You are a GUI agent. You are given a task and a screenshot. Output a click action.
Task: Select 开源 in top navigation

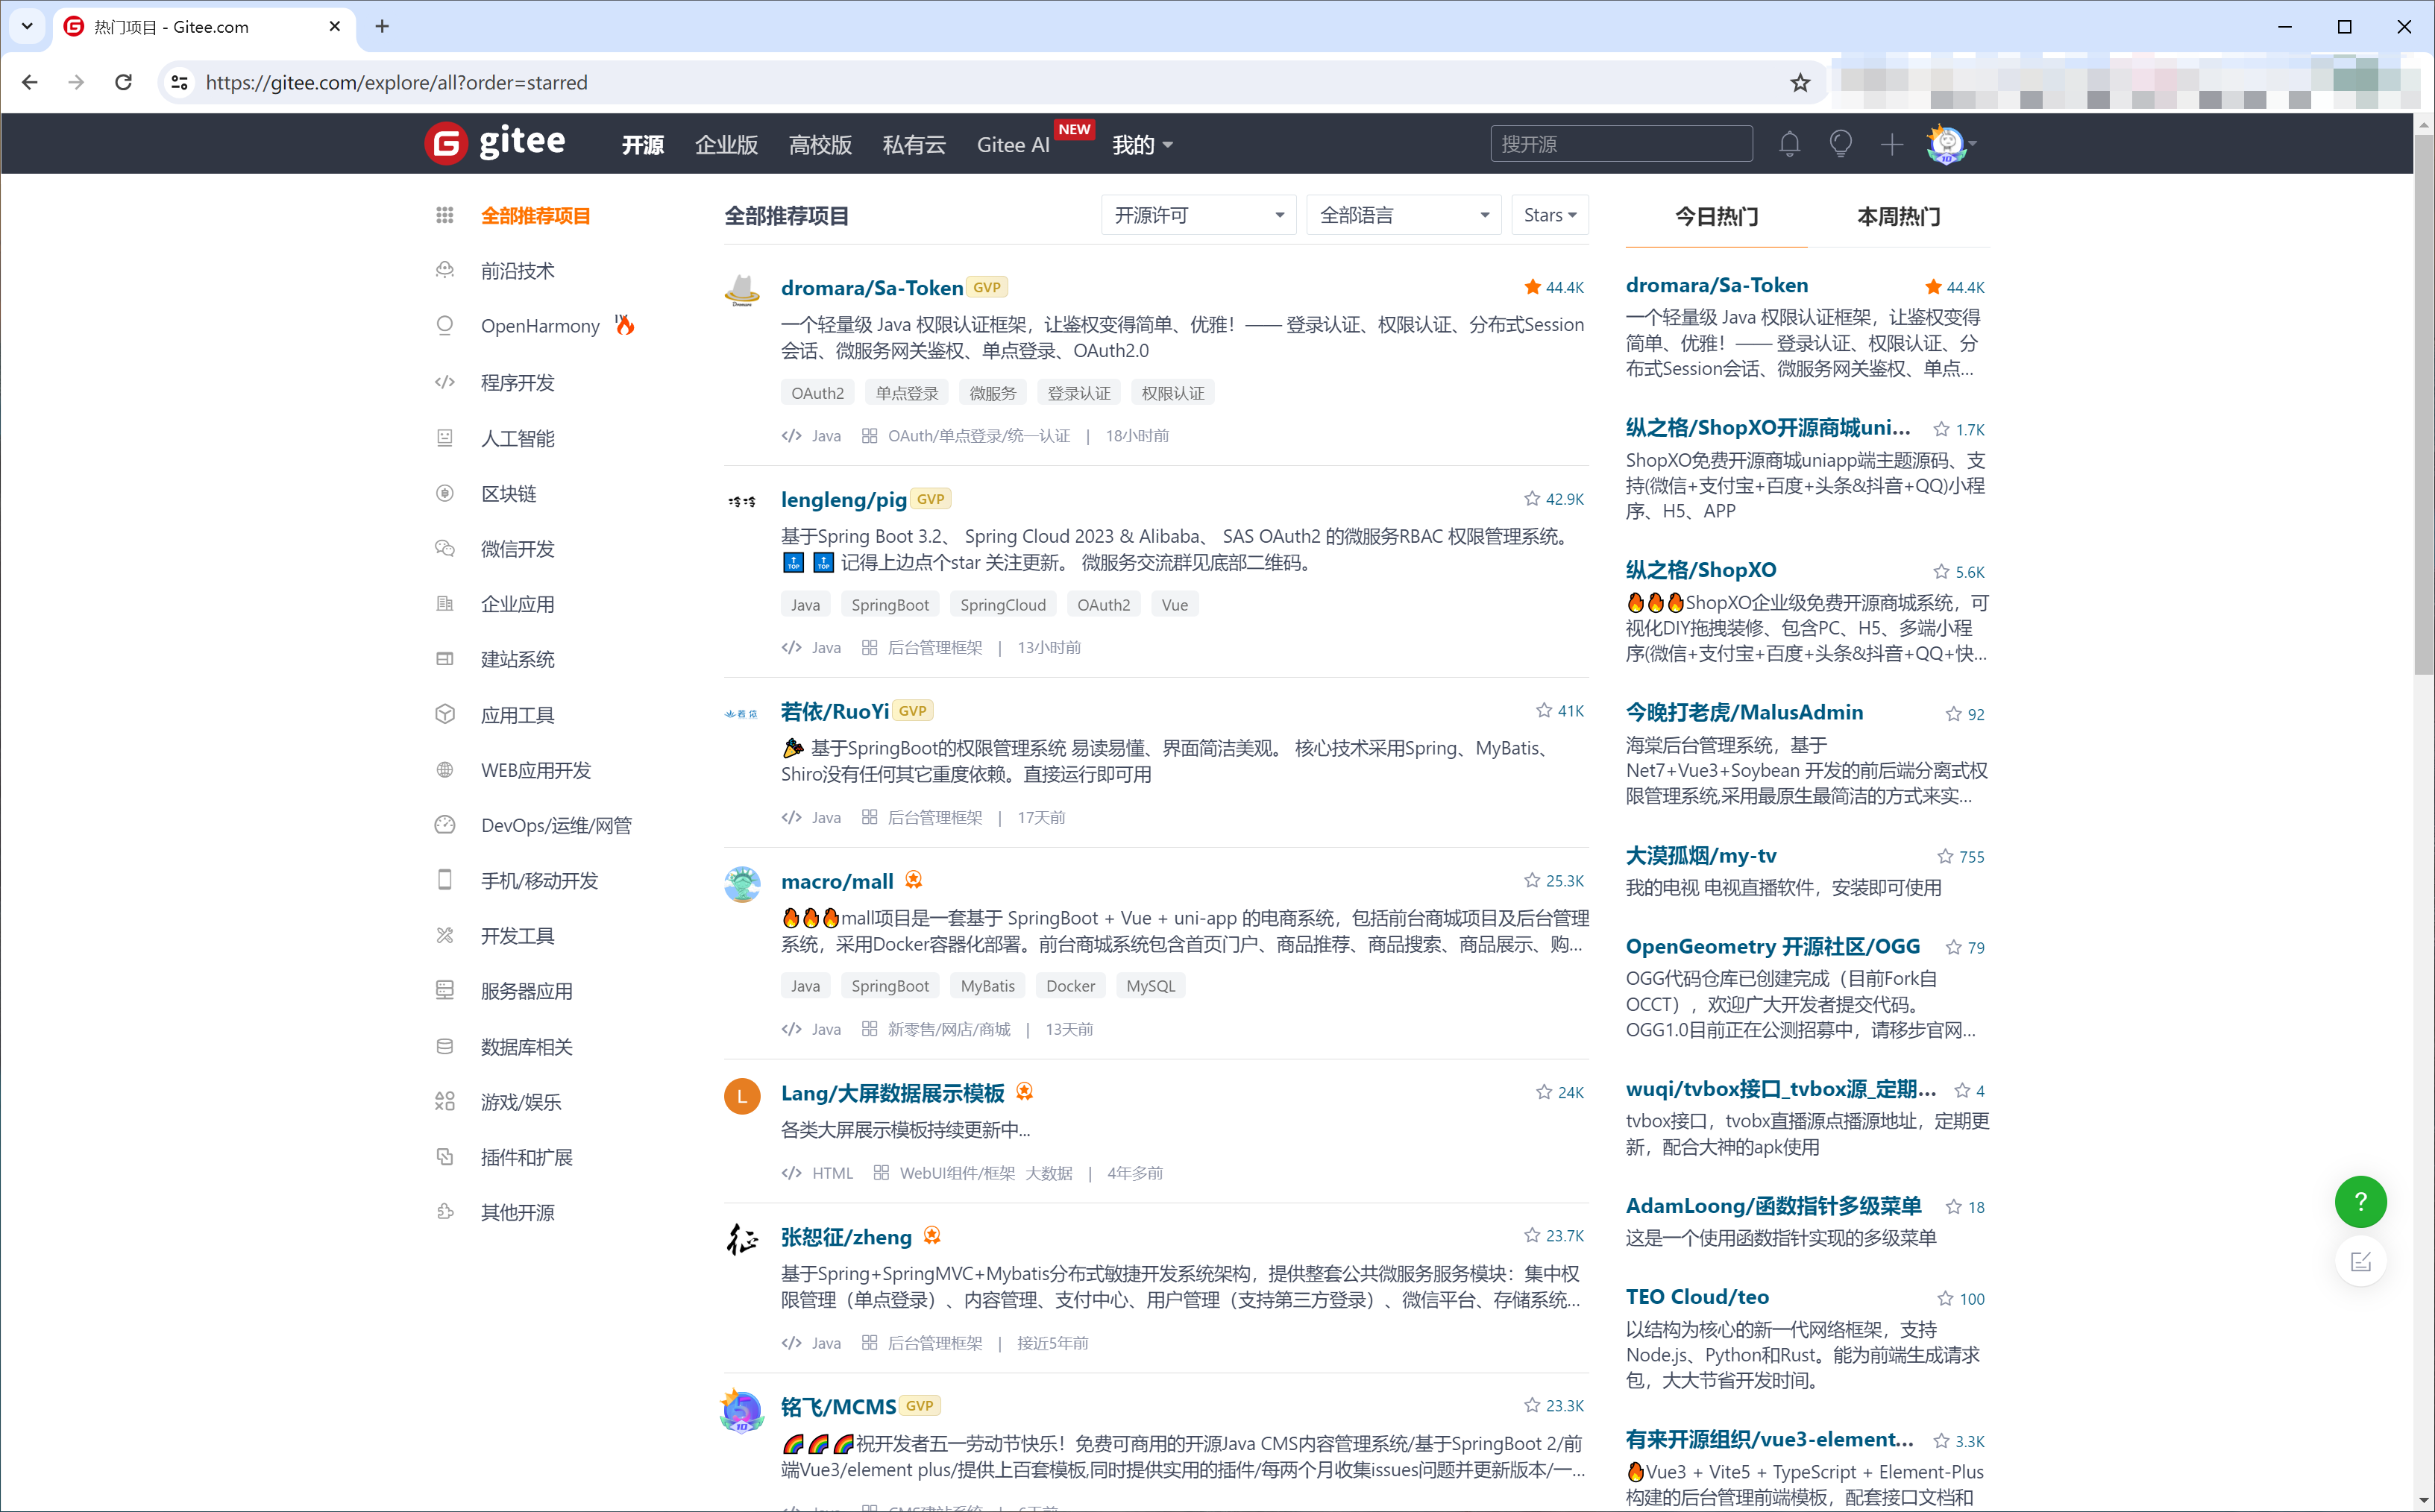coord(642,145)
